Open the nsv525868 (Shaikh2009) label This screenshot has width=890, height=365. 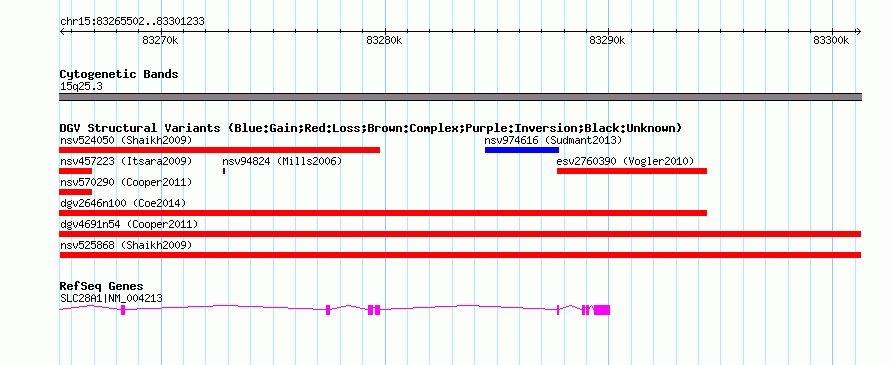click(126, 245)
